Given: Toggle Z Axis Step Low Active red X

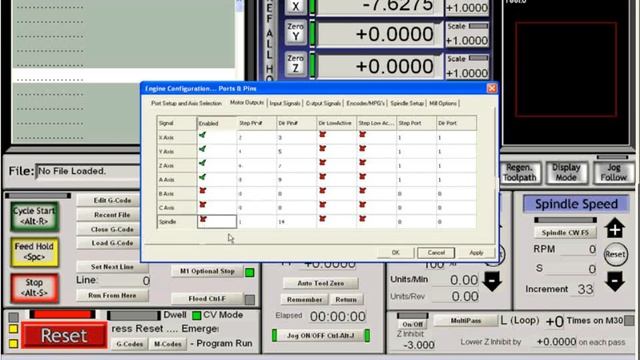Looking at the screenshot, I should click(x=362, y=162).
